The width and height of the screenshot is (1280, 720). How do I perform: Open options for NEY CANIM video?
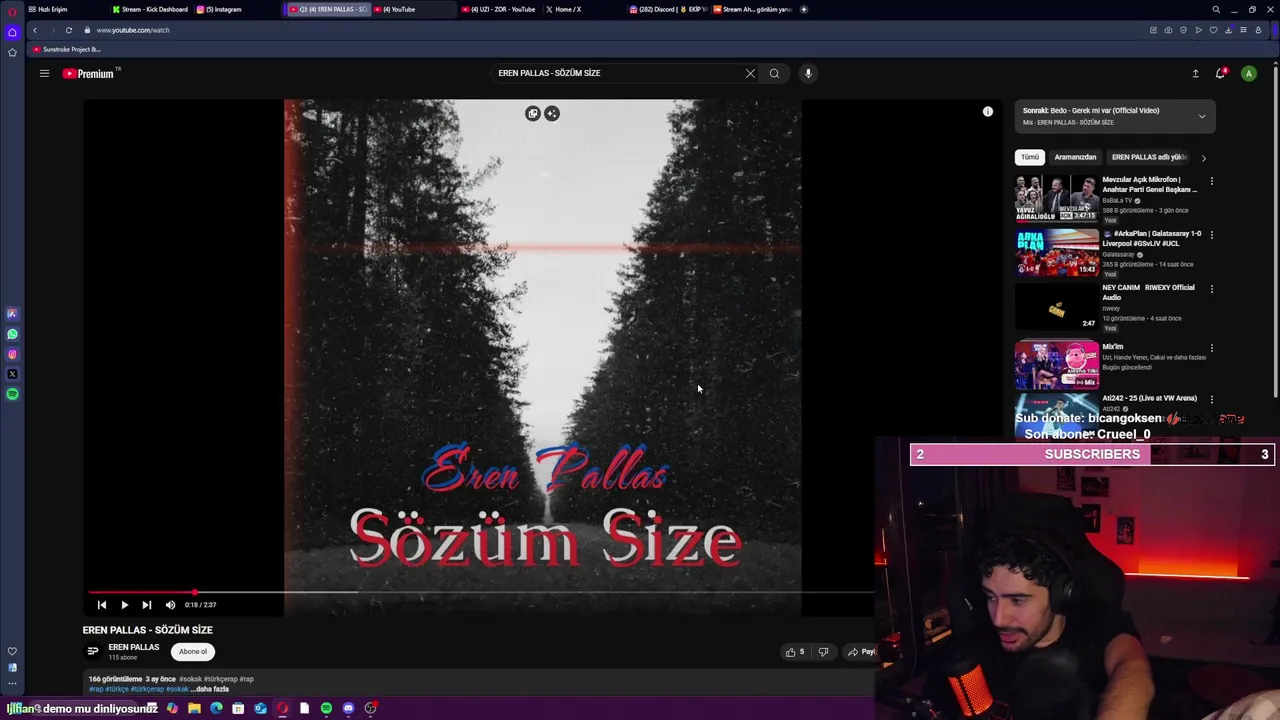(1211, 289)
